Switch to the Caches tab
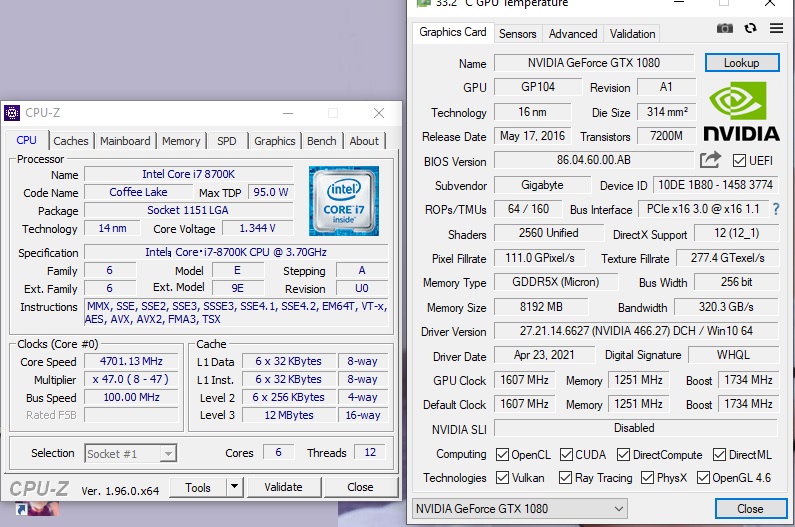The height and width of the screenshot is (527, 795). point(70,140)
